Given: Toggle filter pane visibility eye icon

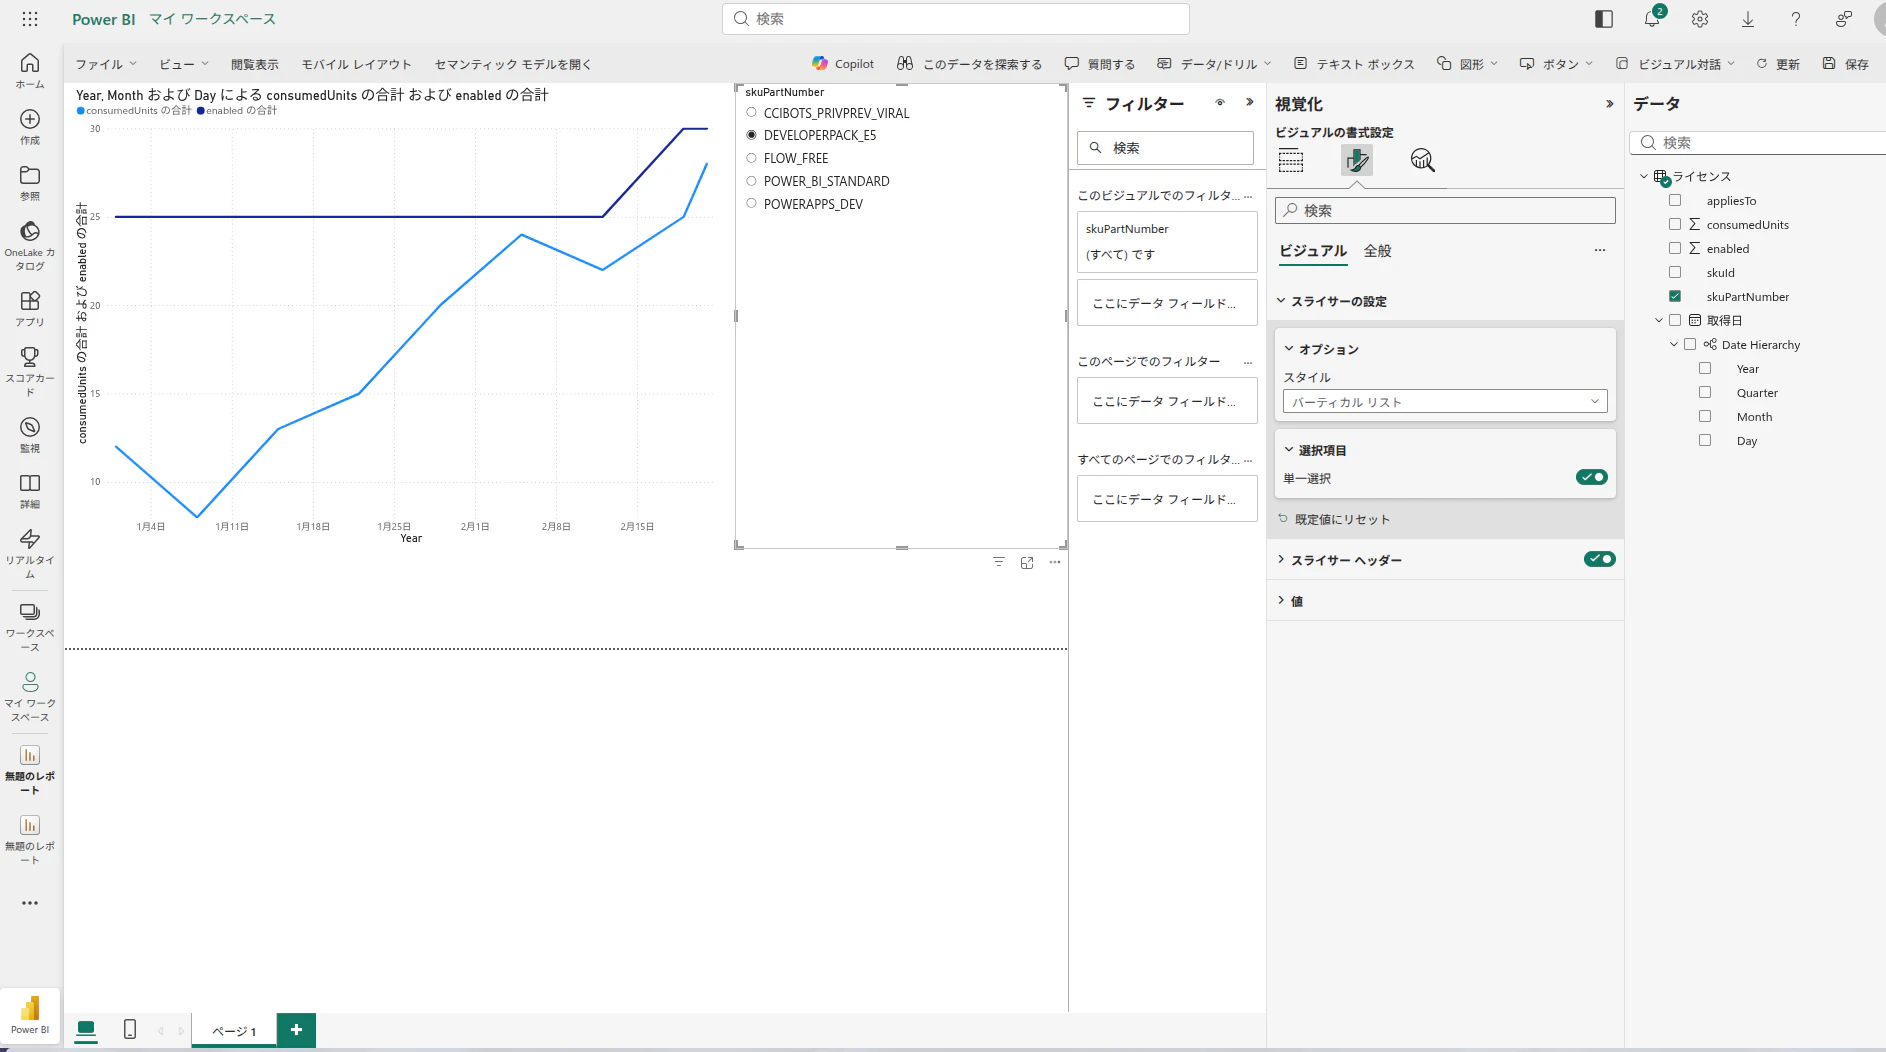Looking at the screenshot, I should (x=1220, y=102).
